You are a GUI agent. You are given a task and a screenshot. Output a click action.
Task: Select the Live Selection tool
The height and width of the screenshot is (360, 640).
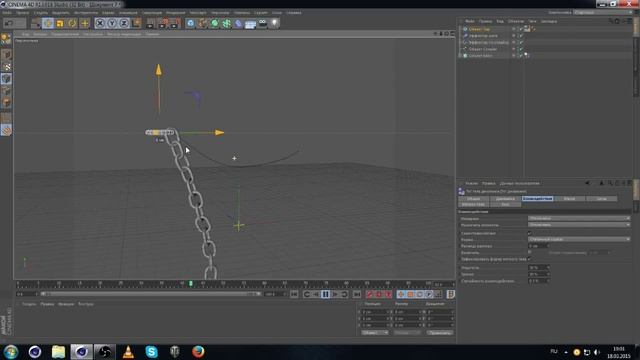[x=36, y=23]
